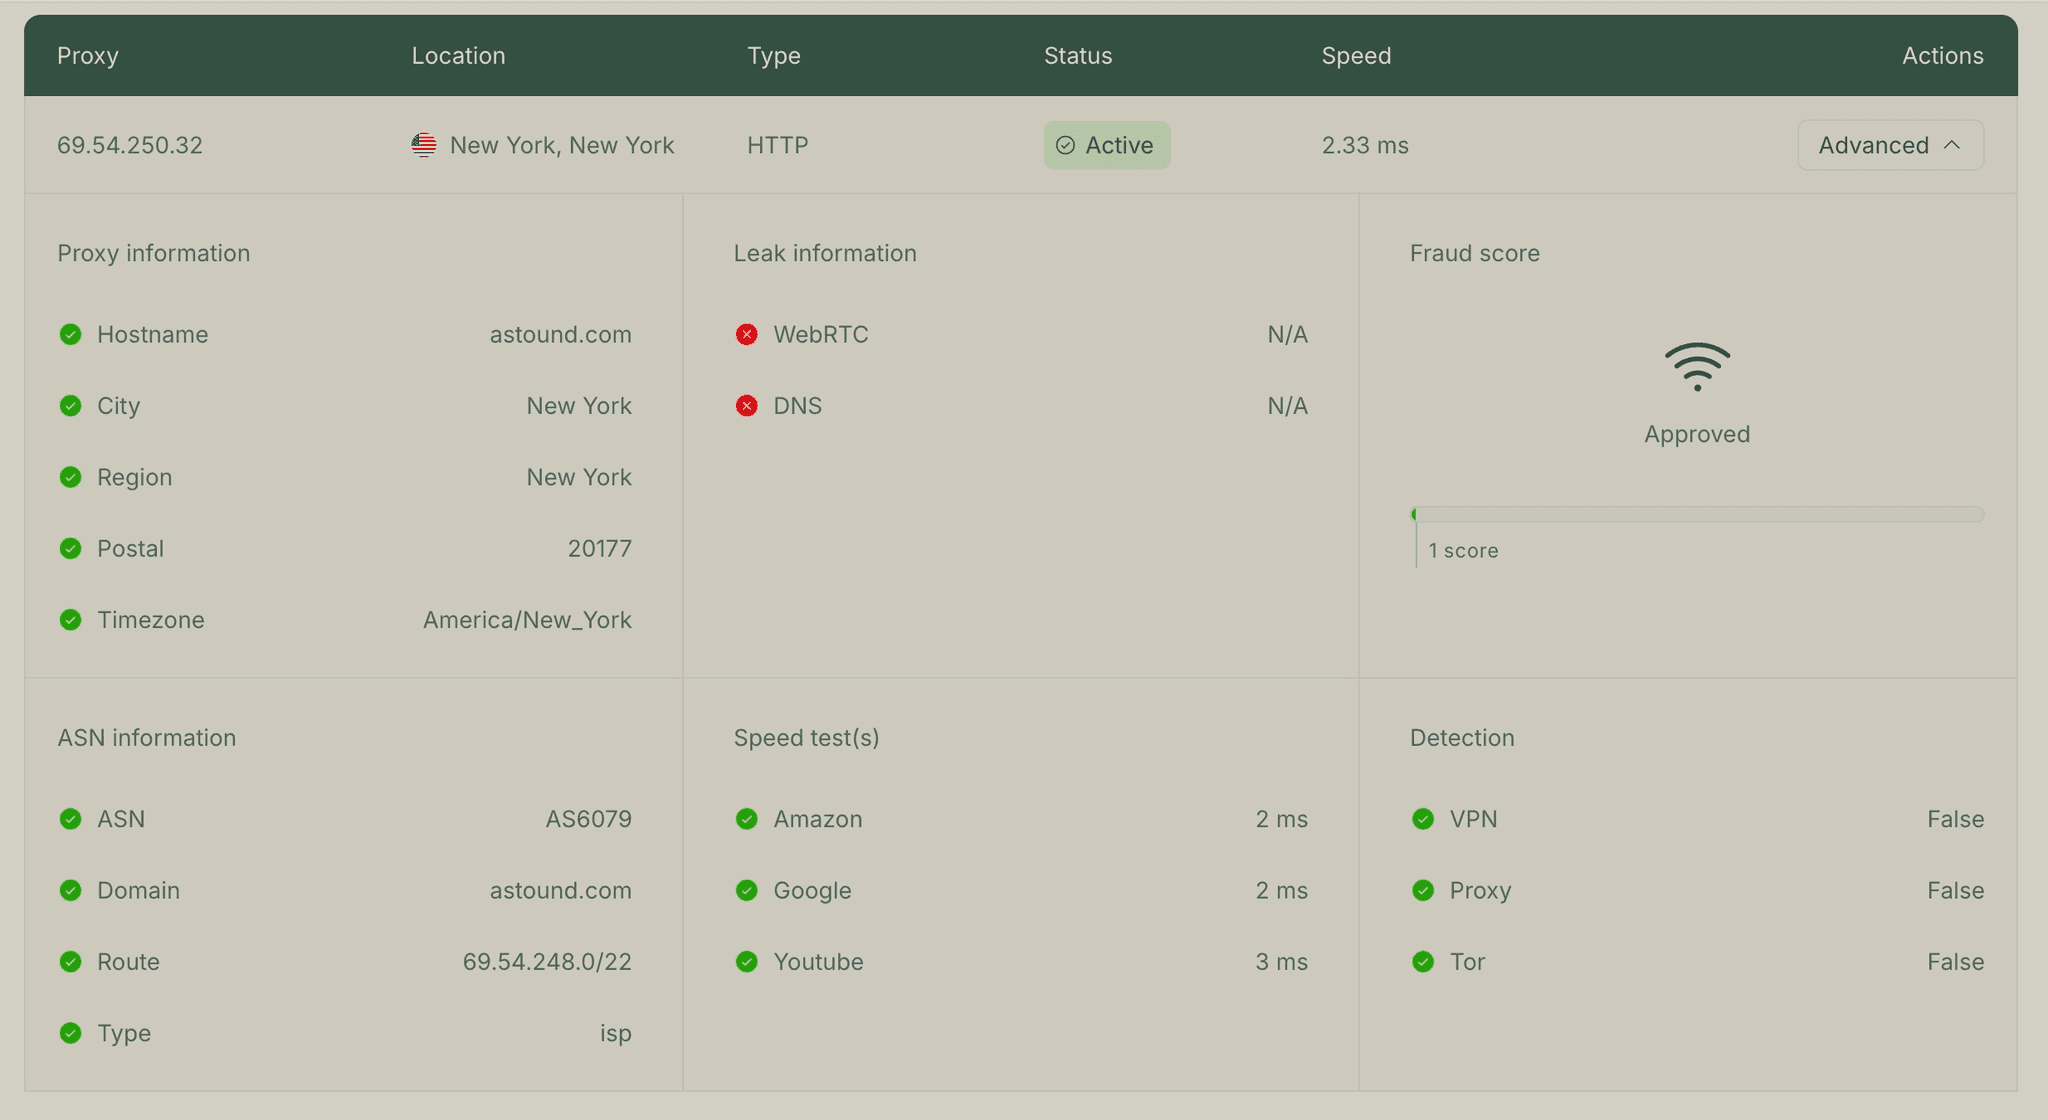
Task: Click the WiFi signal icon in Fraud score panel
Action: point(1697,365)
